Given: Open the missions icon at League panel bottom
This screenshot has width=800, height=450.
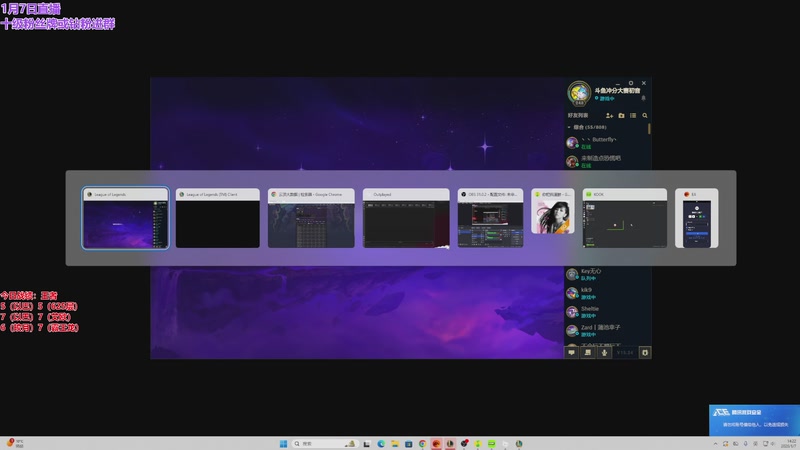Looking at the screenshot, I should click(x=588, y=353).
